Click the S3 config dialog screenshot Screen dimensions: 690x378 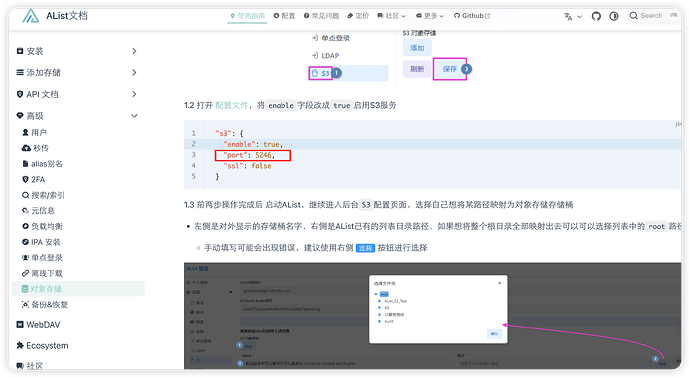point(433,316)
